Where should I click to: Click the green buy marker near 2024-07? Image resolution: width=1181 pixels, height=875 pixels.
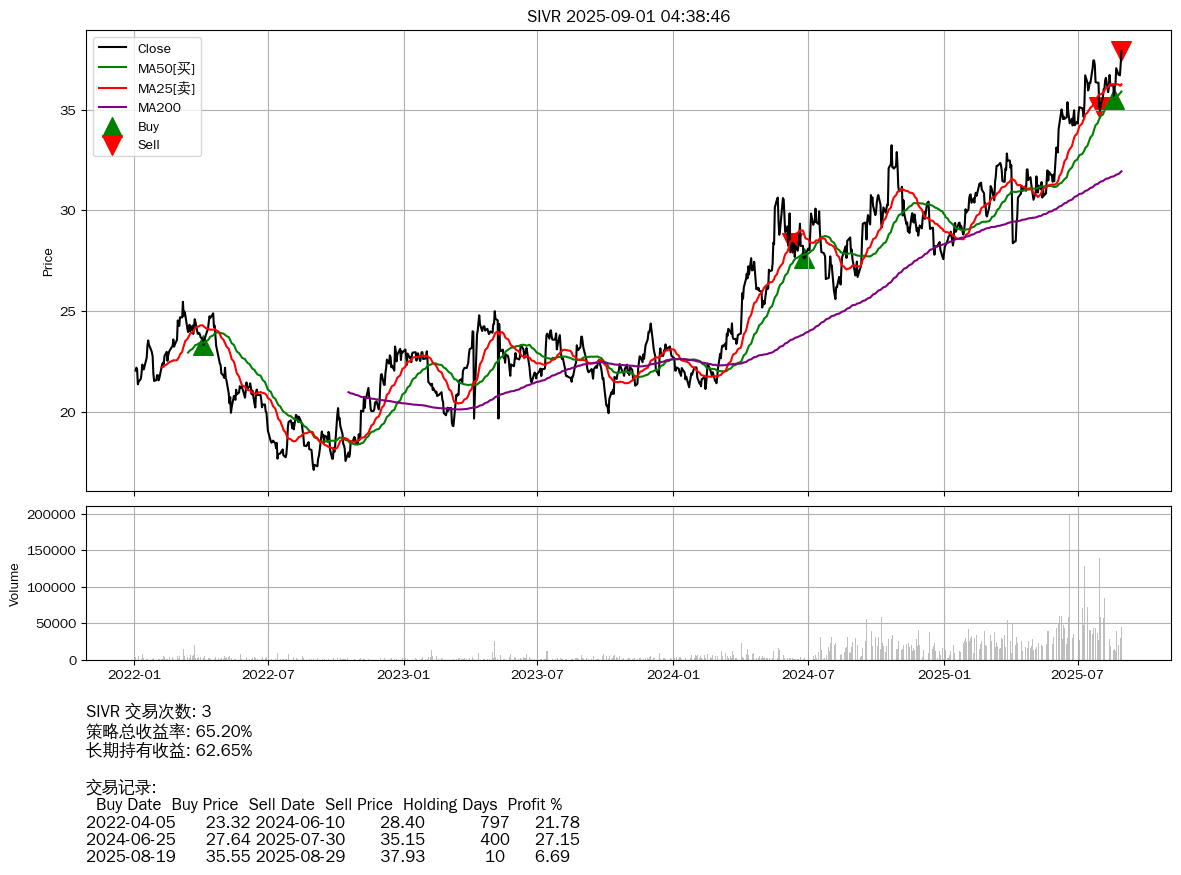(804, 259)
